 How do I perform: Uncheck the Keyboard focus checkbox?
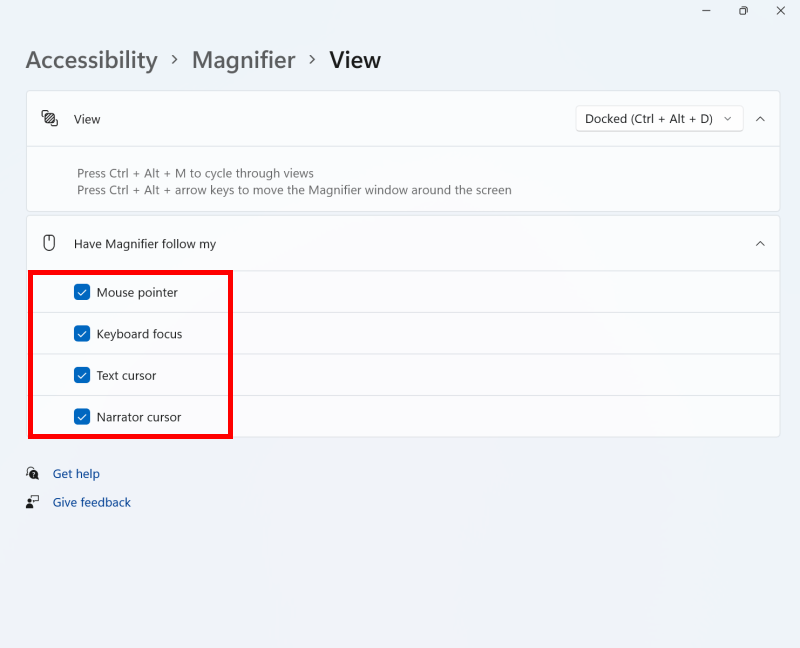tap(82, 334)
